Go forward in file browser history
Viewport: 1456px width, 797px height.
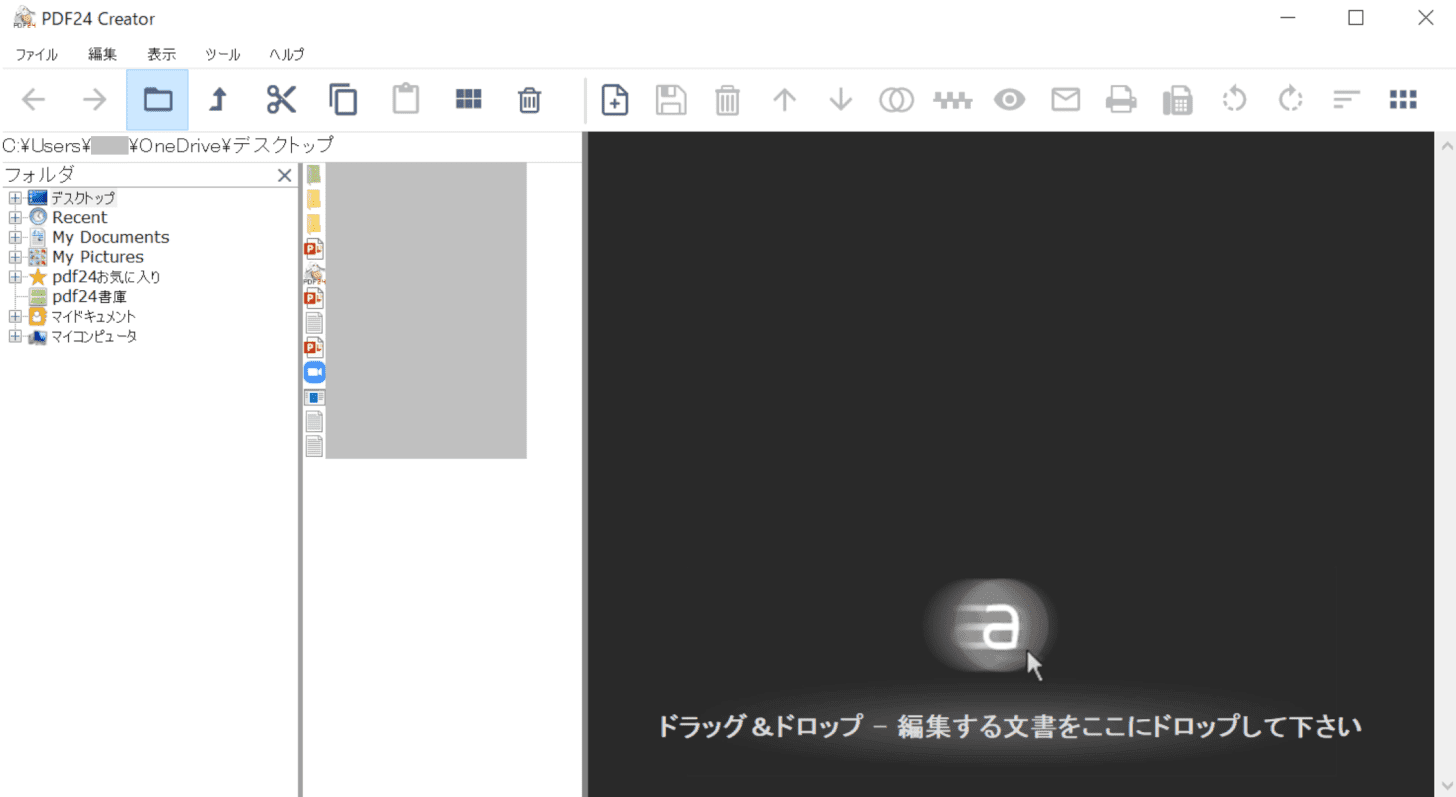coord(94,99)
